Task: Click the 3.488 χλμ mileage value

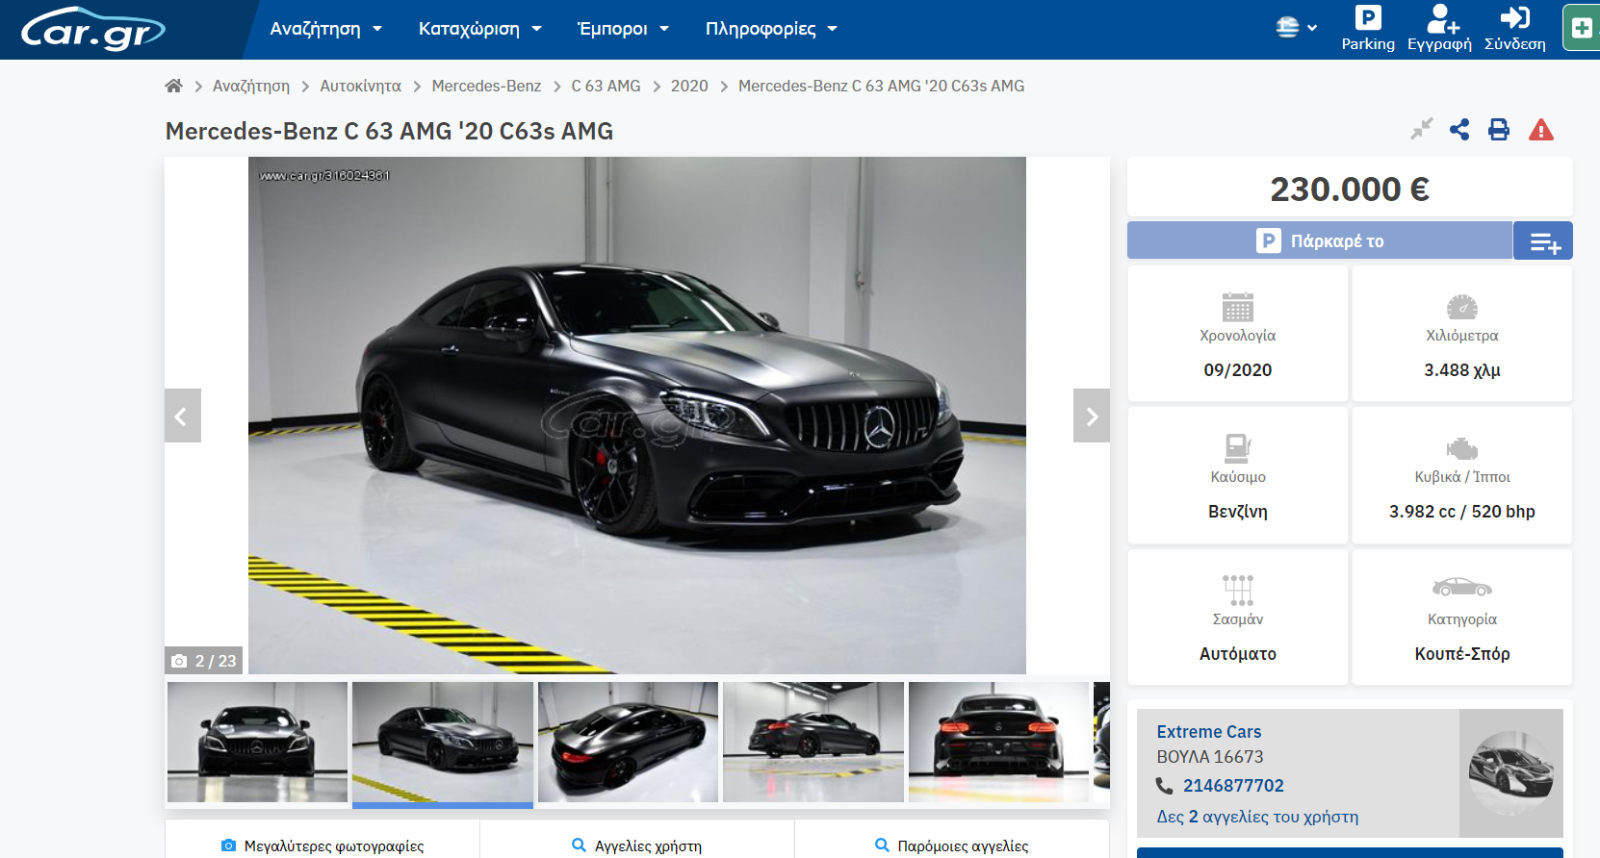Action: 1462,370
